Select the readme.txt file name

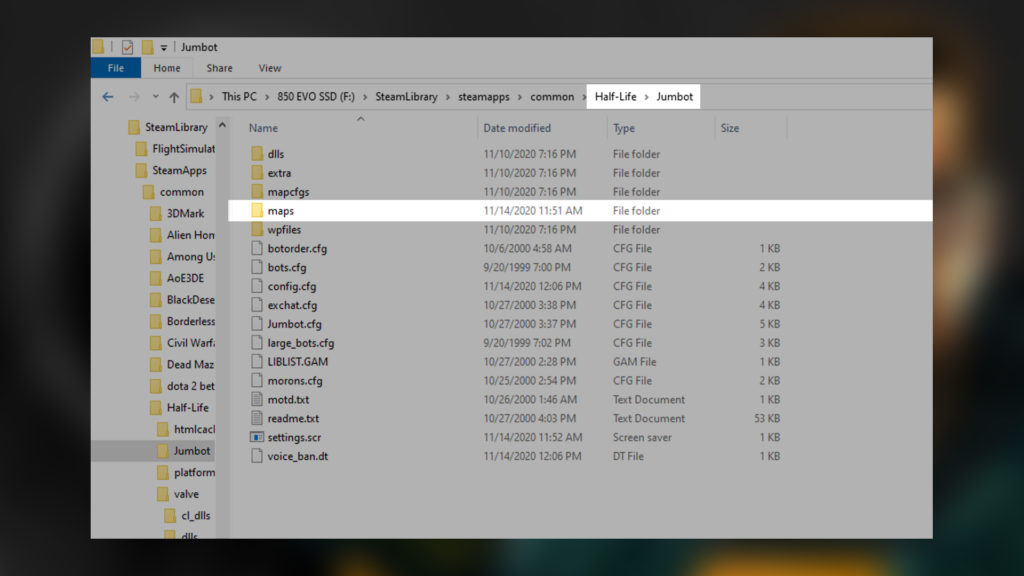pyautogui.click(x=293, y=419)
